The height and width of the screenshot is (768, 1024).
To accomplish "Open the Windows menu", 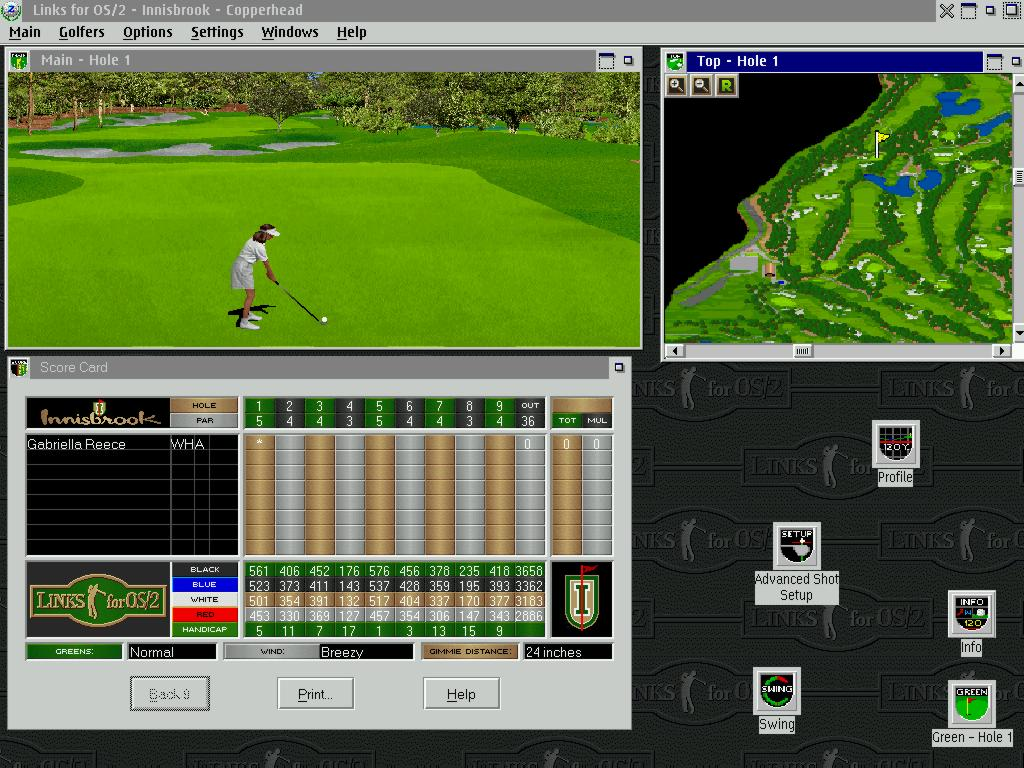I will [290, 32].
